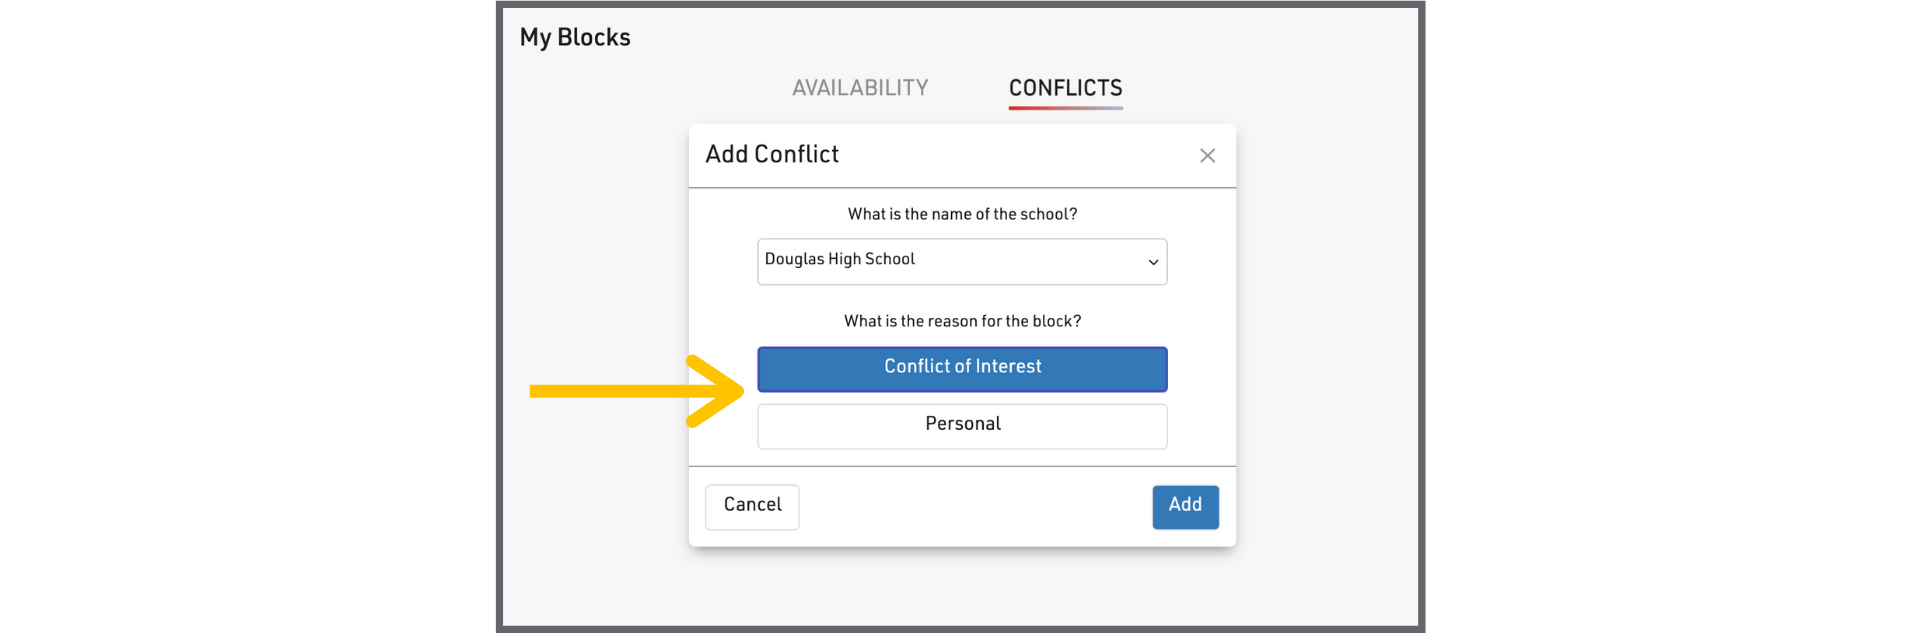Image resolution: width=1920 pixels, height=633 pixels.
Task: Click the Douglas High School selected text
Action: pos(839,259)
